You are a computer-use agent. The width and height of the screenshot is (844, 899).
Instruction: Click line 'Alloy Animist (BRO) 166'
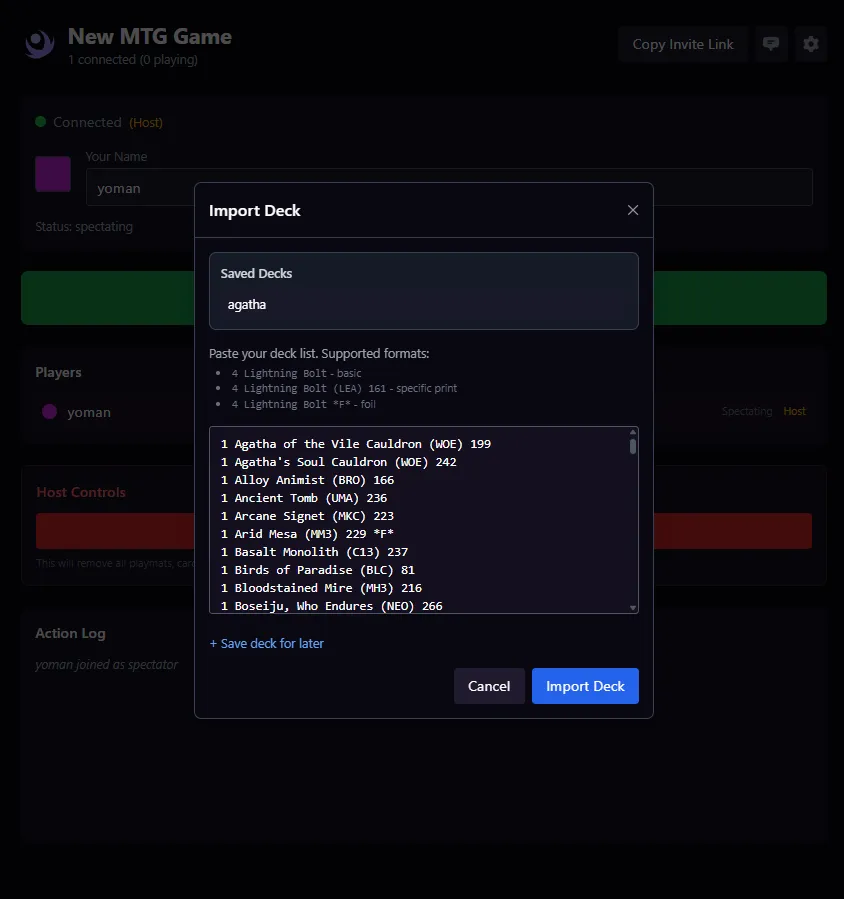pos(307,480)
